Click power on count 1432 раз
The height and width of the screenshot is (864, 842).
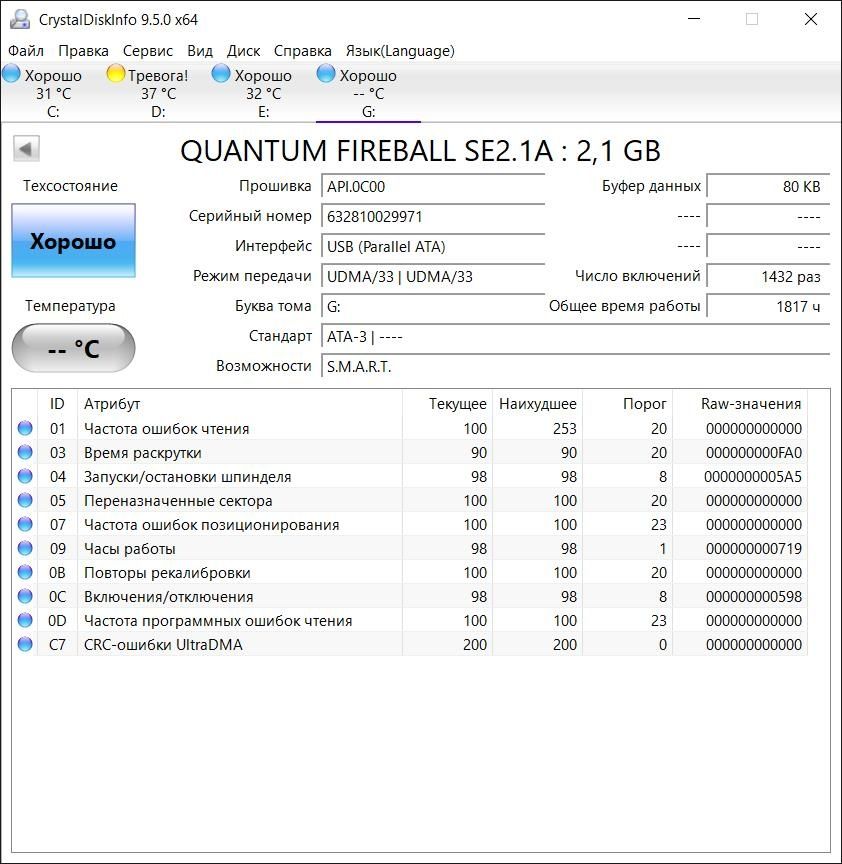point(768,277)
